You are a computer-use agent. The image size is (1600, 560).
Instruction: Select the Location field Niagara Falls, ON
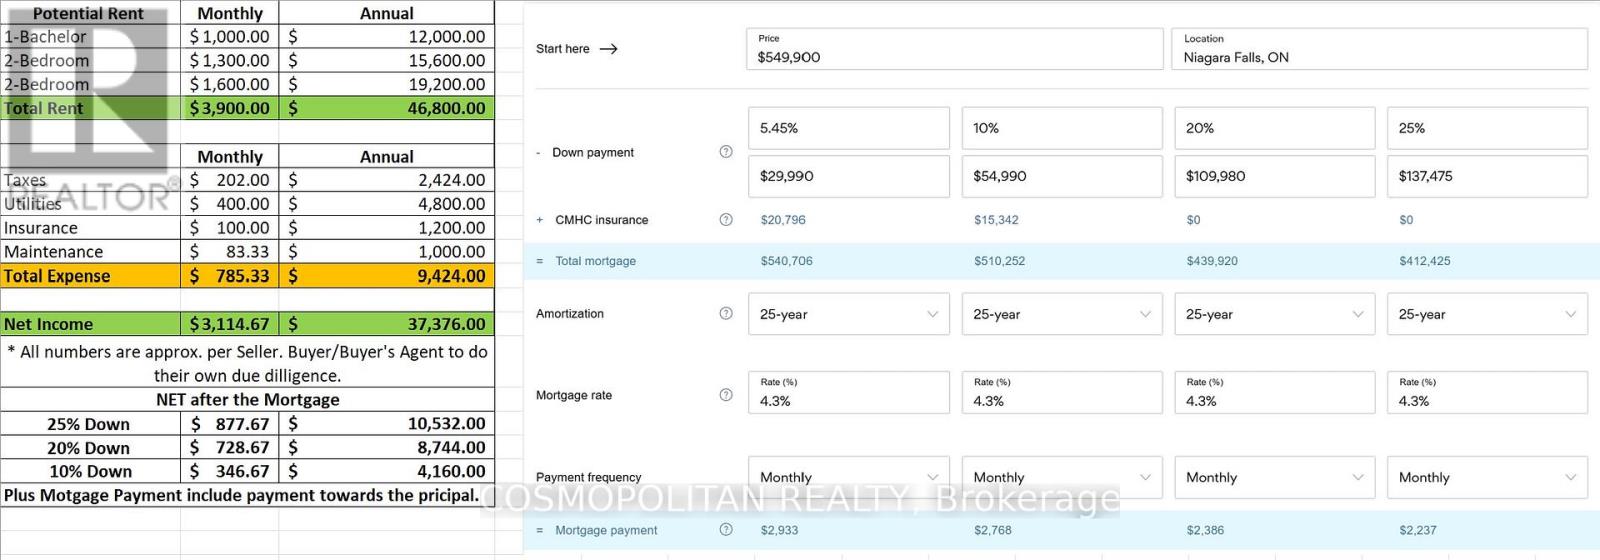1378,49
